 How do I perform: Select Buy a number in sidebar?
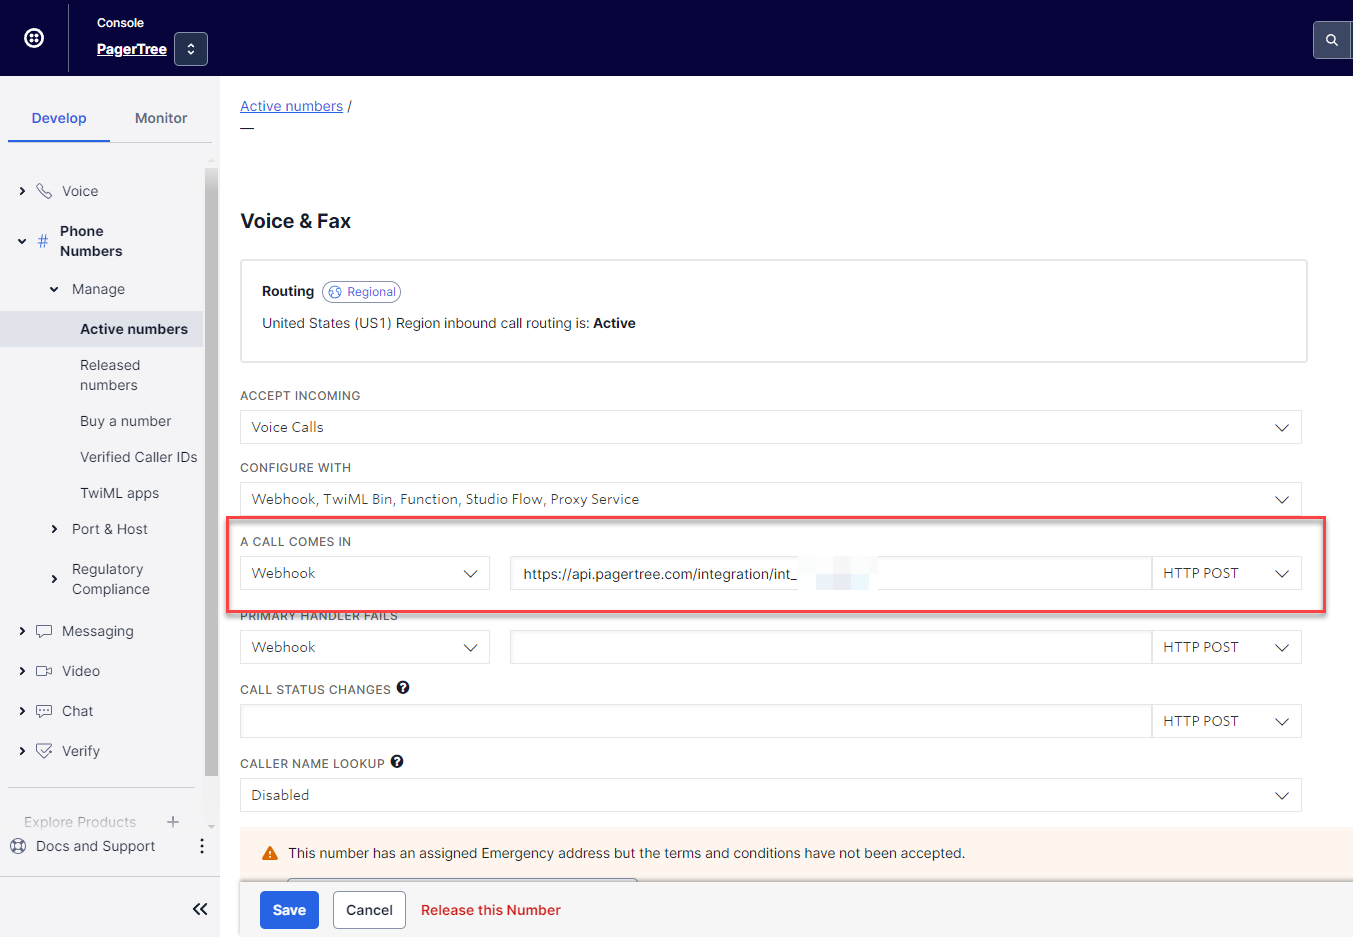coord(125,421)
